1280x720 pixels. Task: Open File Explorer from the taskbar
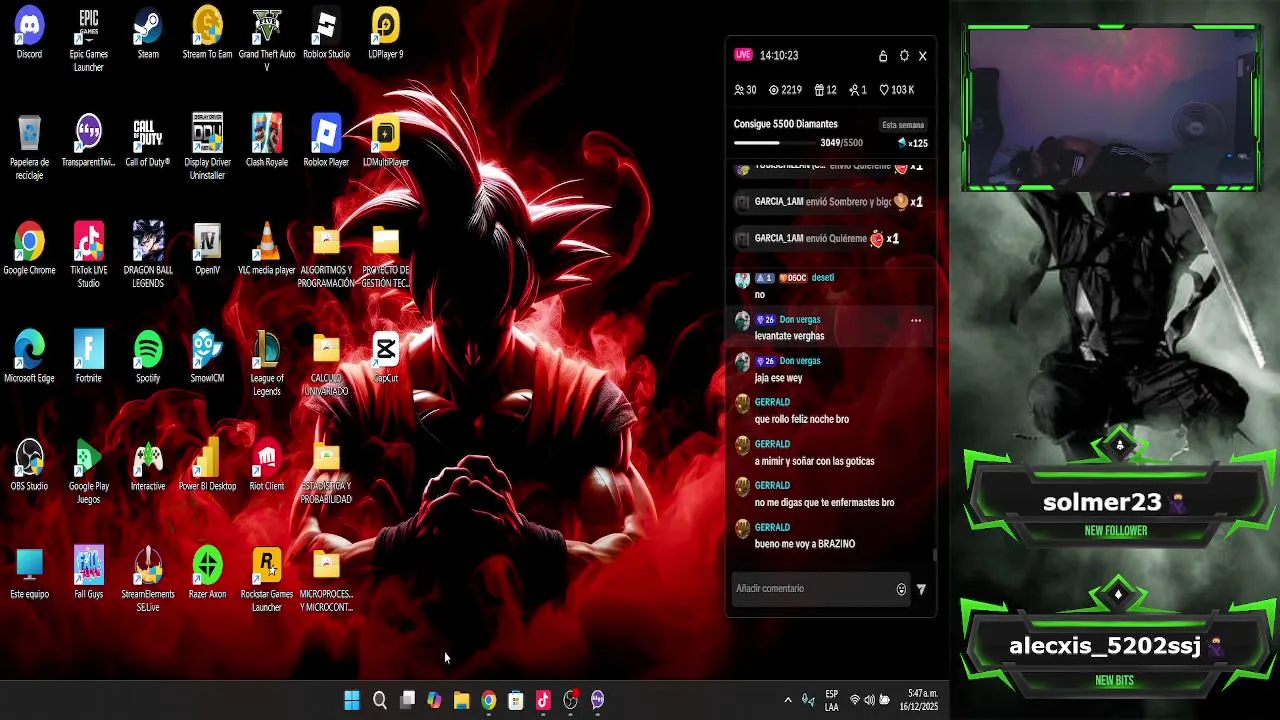(461, 701)
